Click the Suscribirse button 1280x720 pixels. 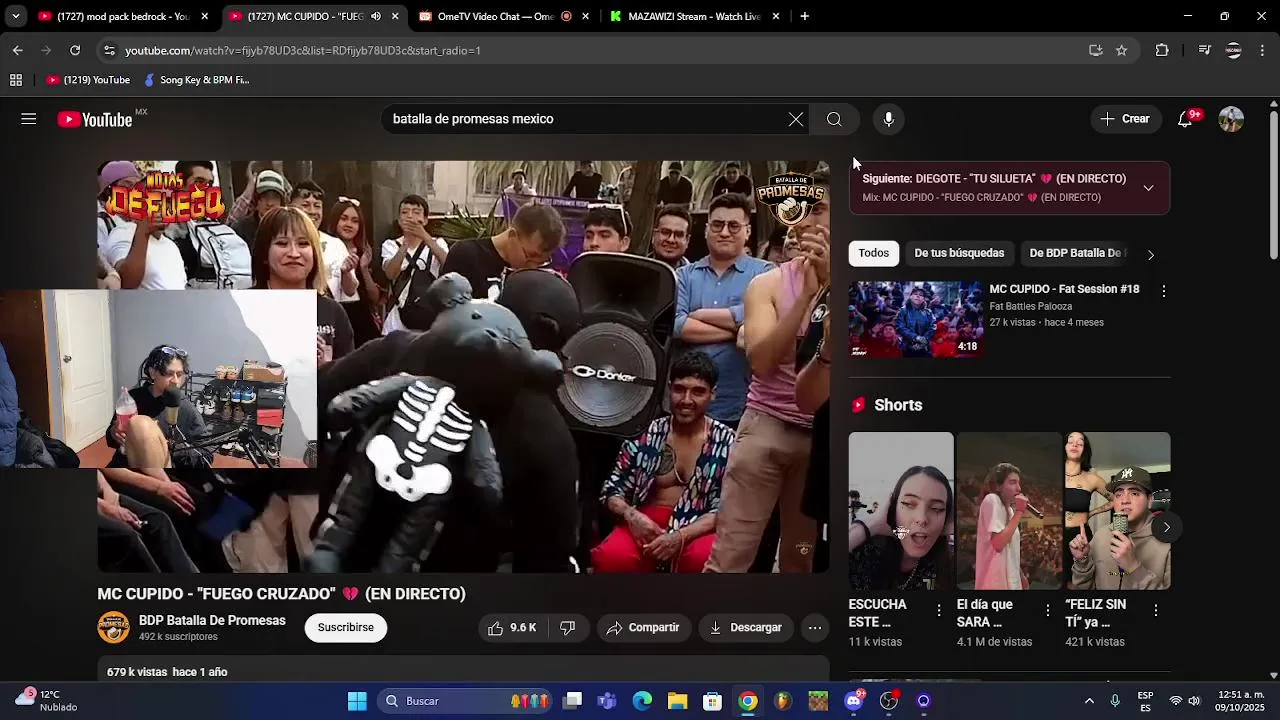point(346,628)
